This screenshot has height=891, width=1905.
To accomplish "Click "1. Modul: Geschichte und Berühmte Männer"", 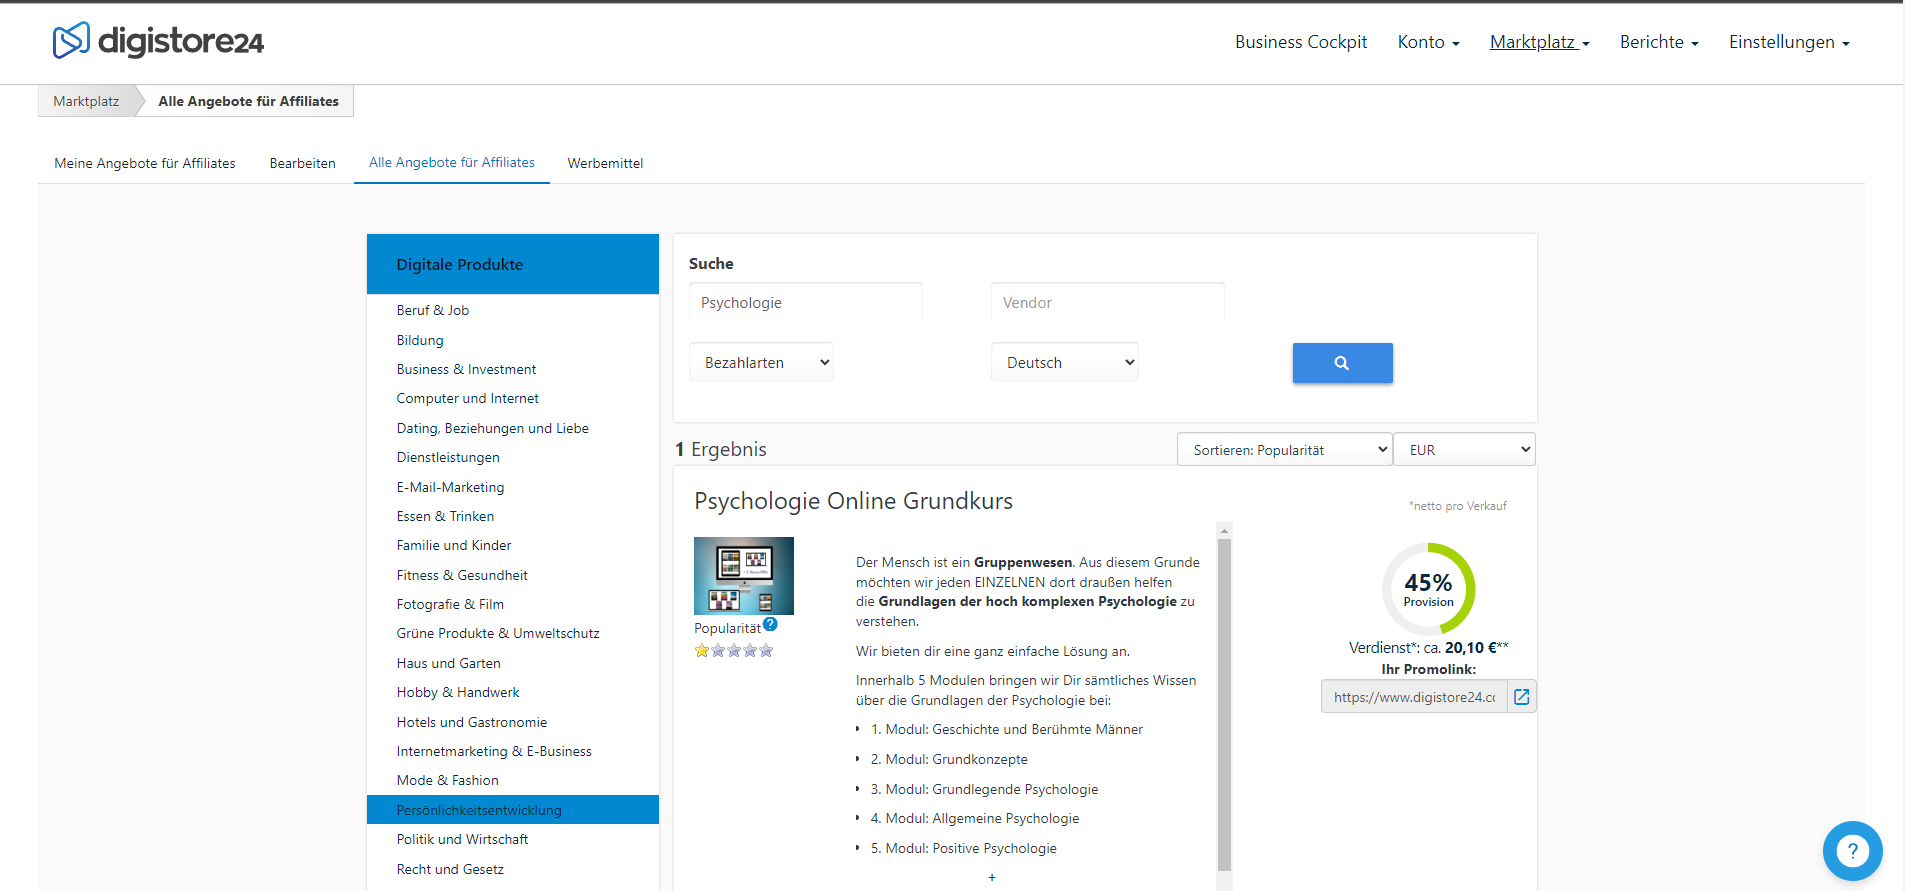I will point(1006,729).
